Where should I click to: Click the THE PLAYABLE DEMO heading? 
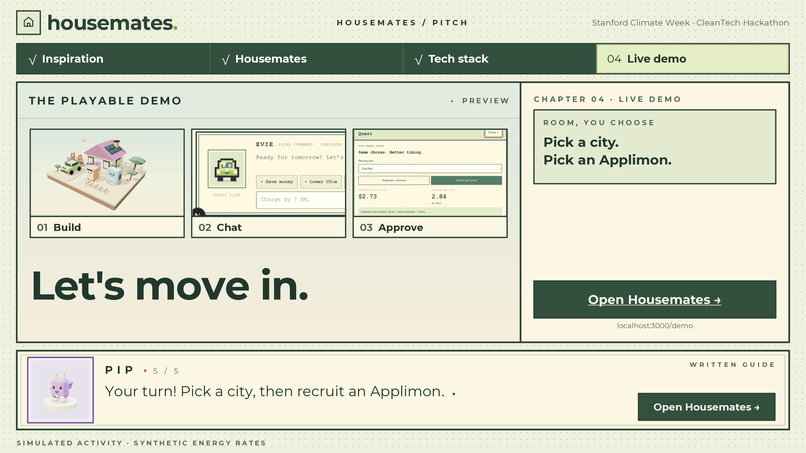coord(105,101)
